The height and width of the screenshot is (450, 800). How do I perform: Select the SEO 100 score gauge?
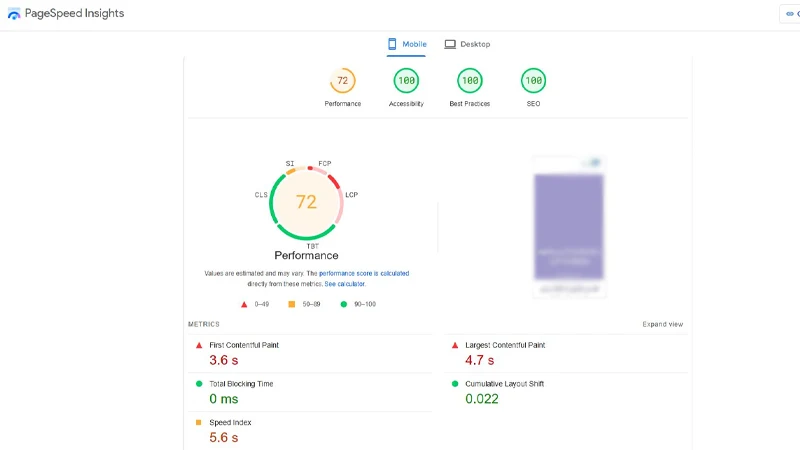(533, 81)
